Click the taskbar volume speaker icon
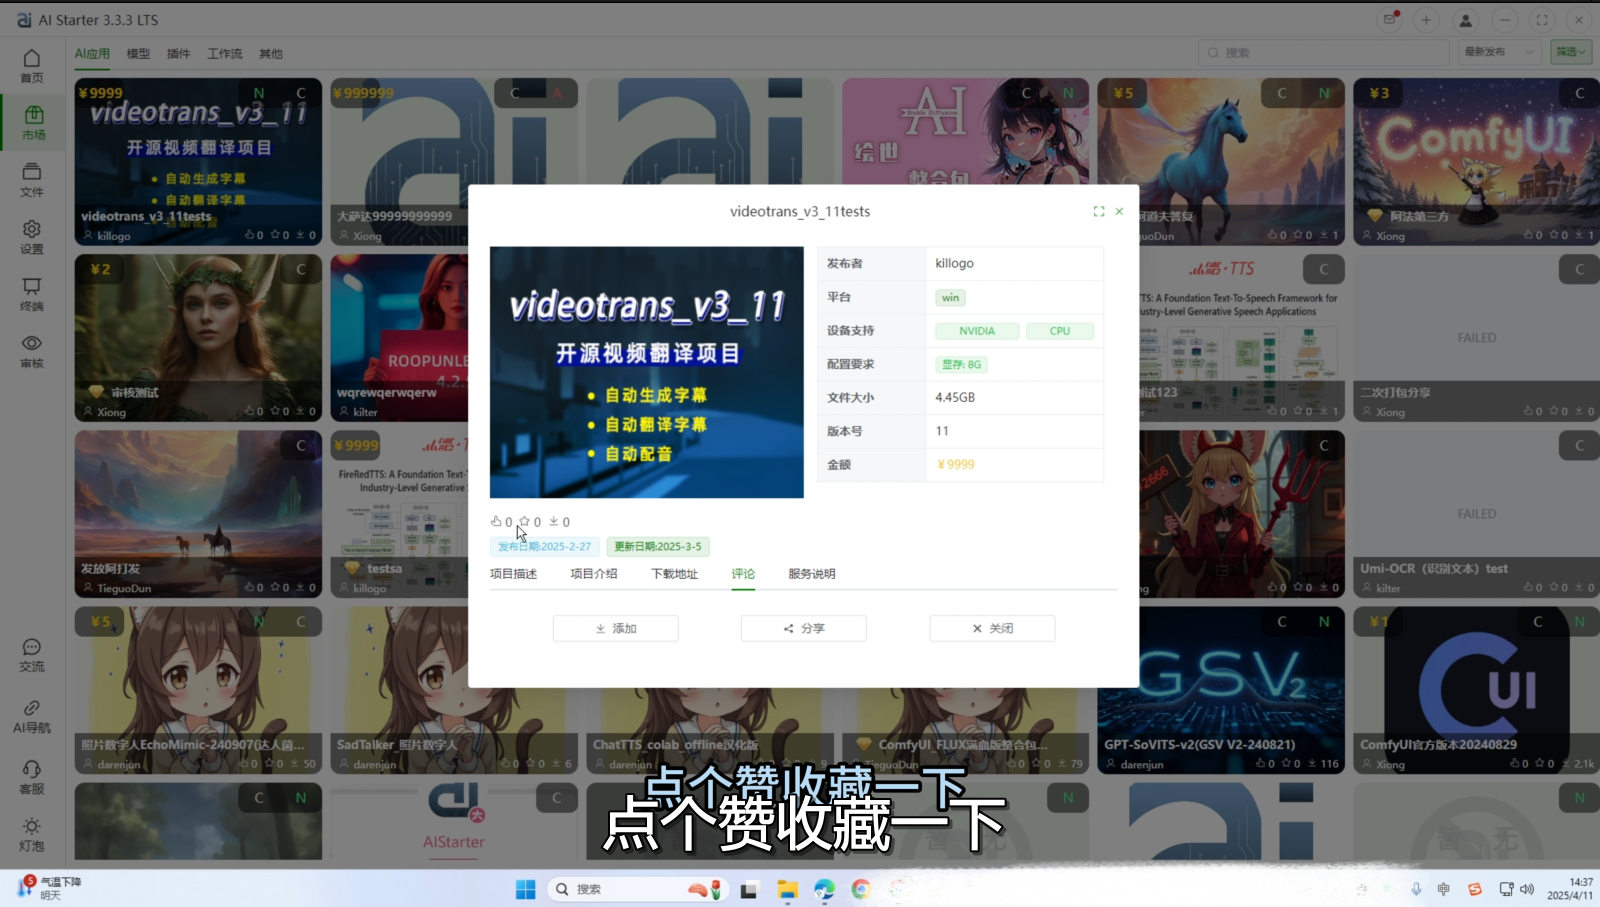 click(x=1527, y=889)
